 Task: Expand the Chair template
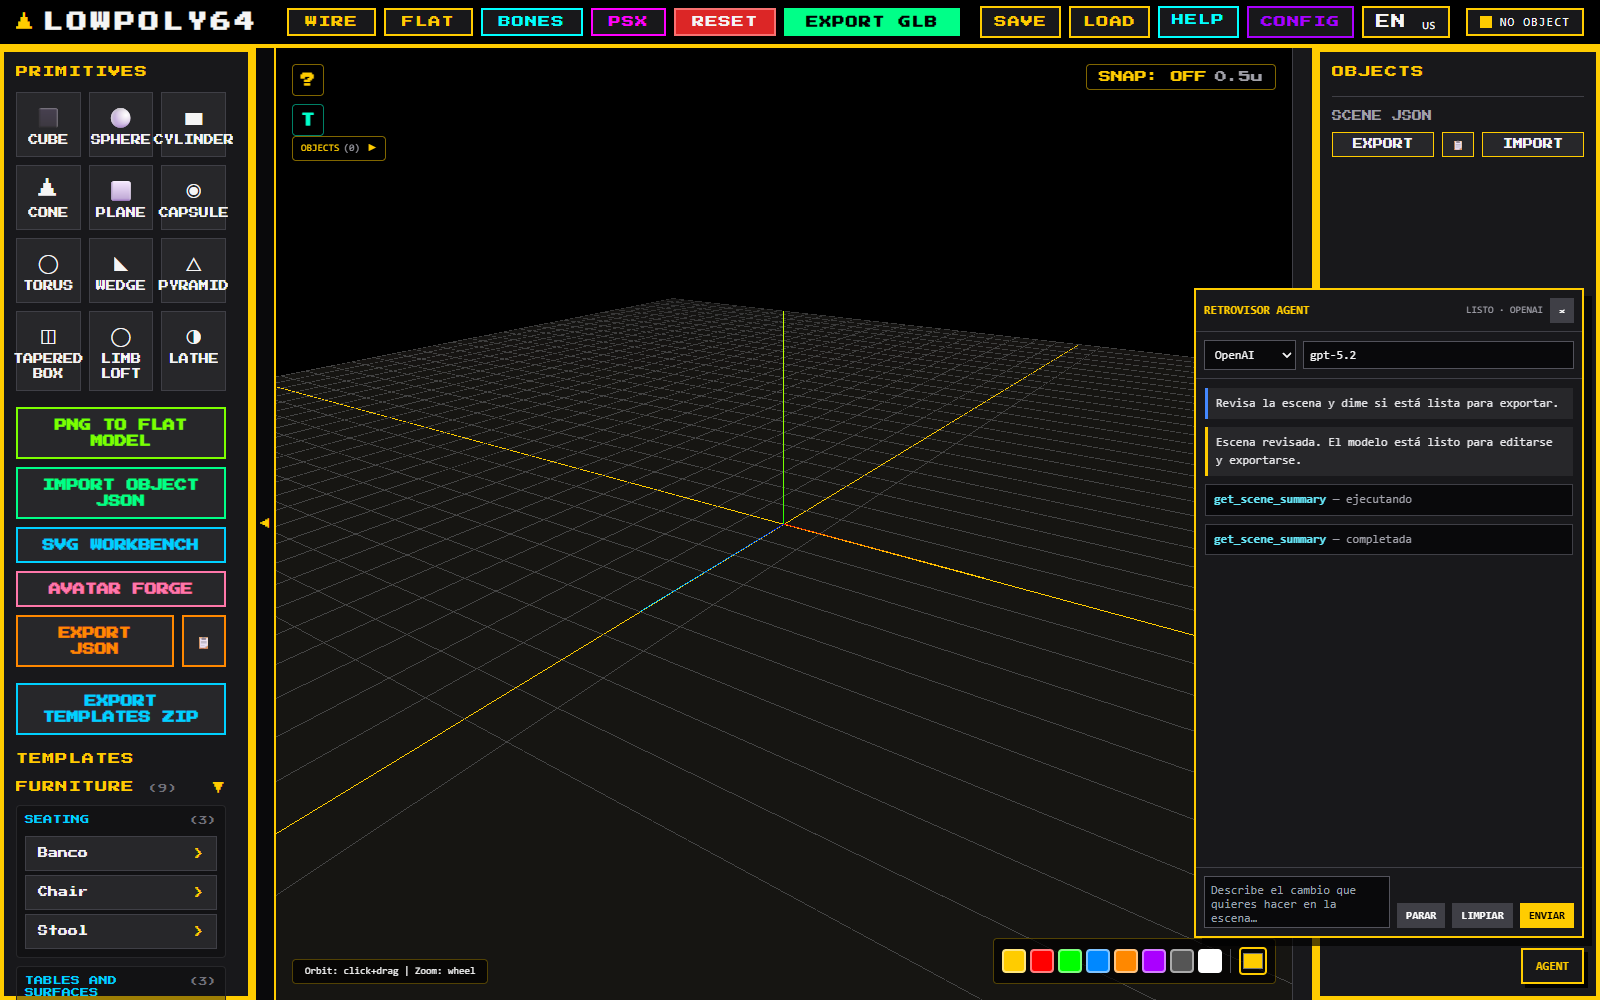click(121, 892)
